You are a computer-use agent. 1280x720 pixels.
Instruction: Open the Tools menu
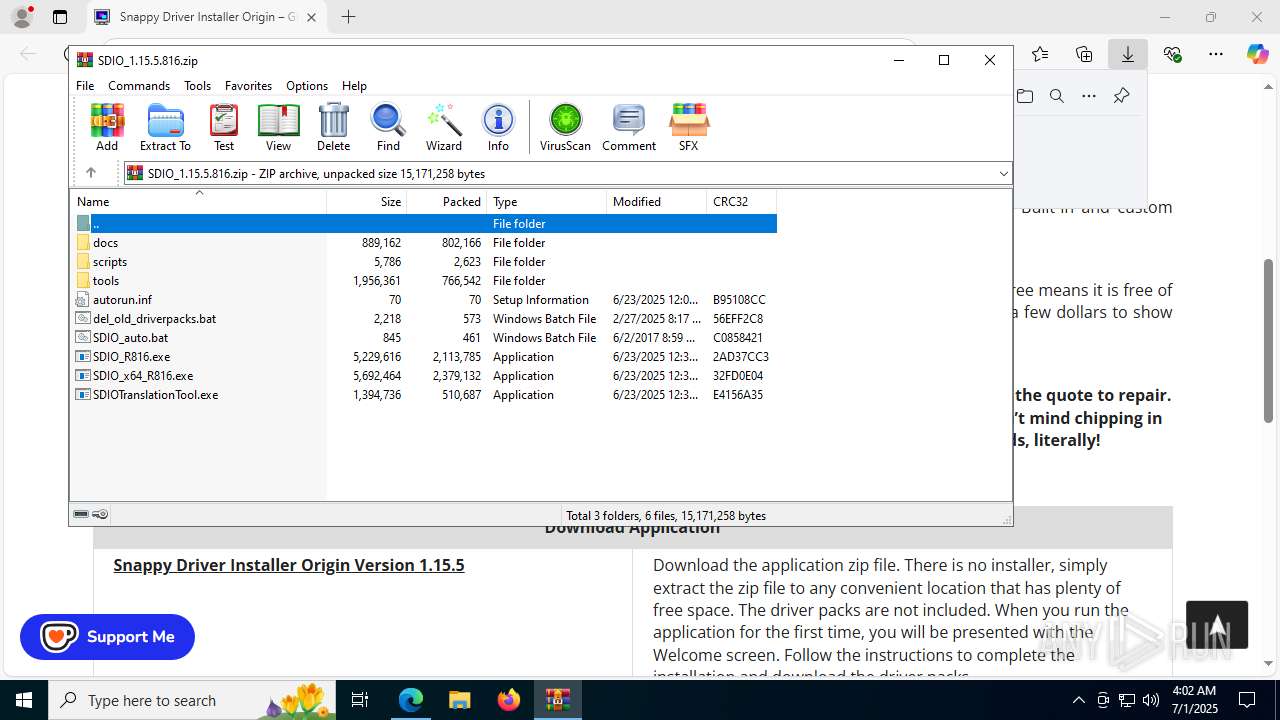pyautogui.click(x=197, y=86)
